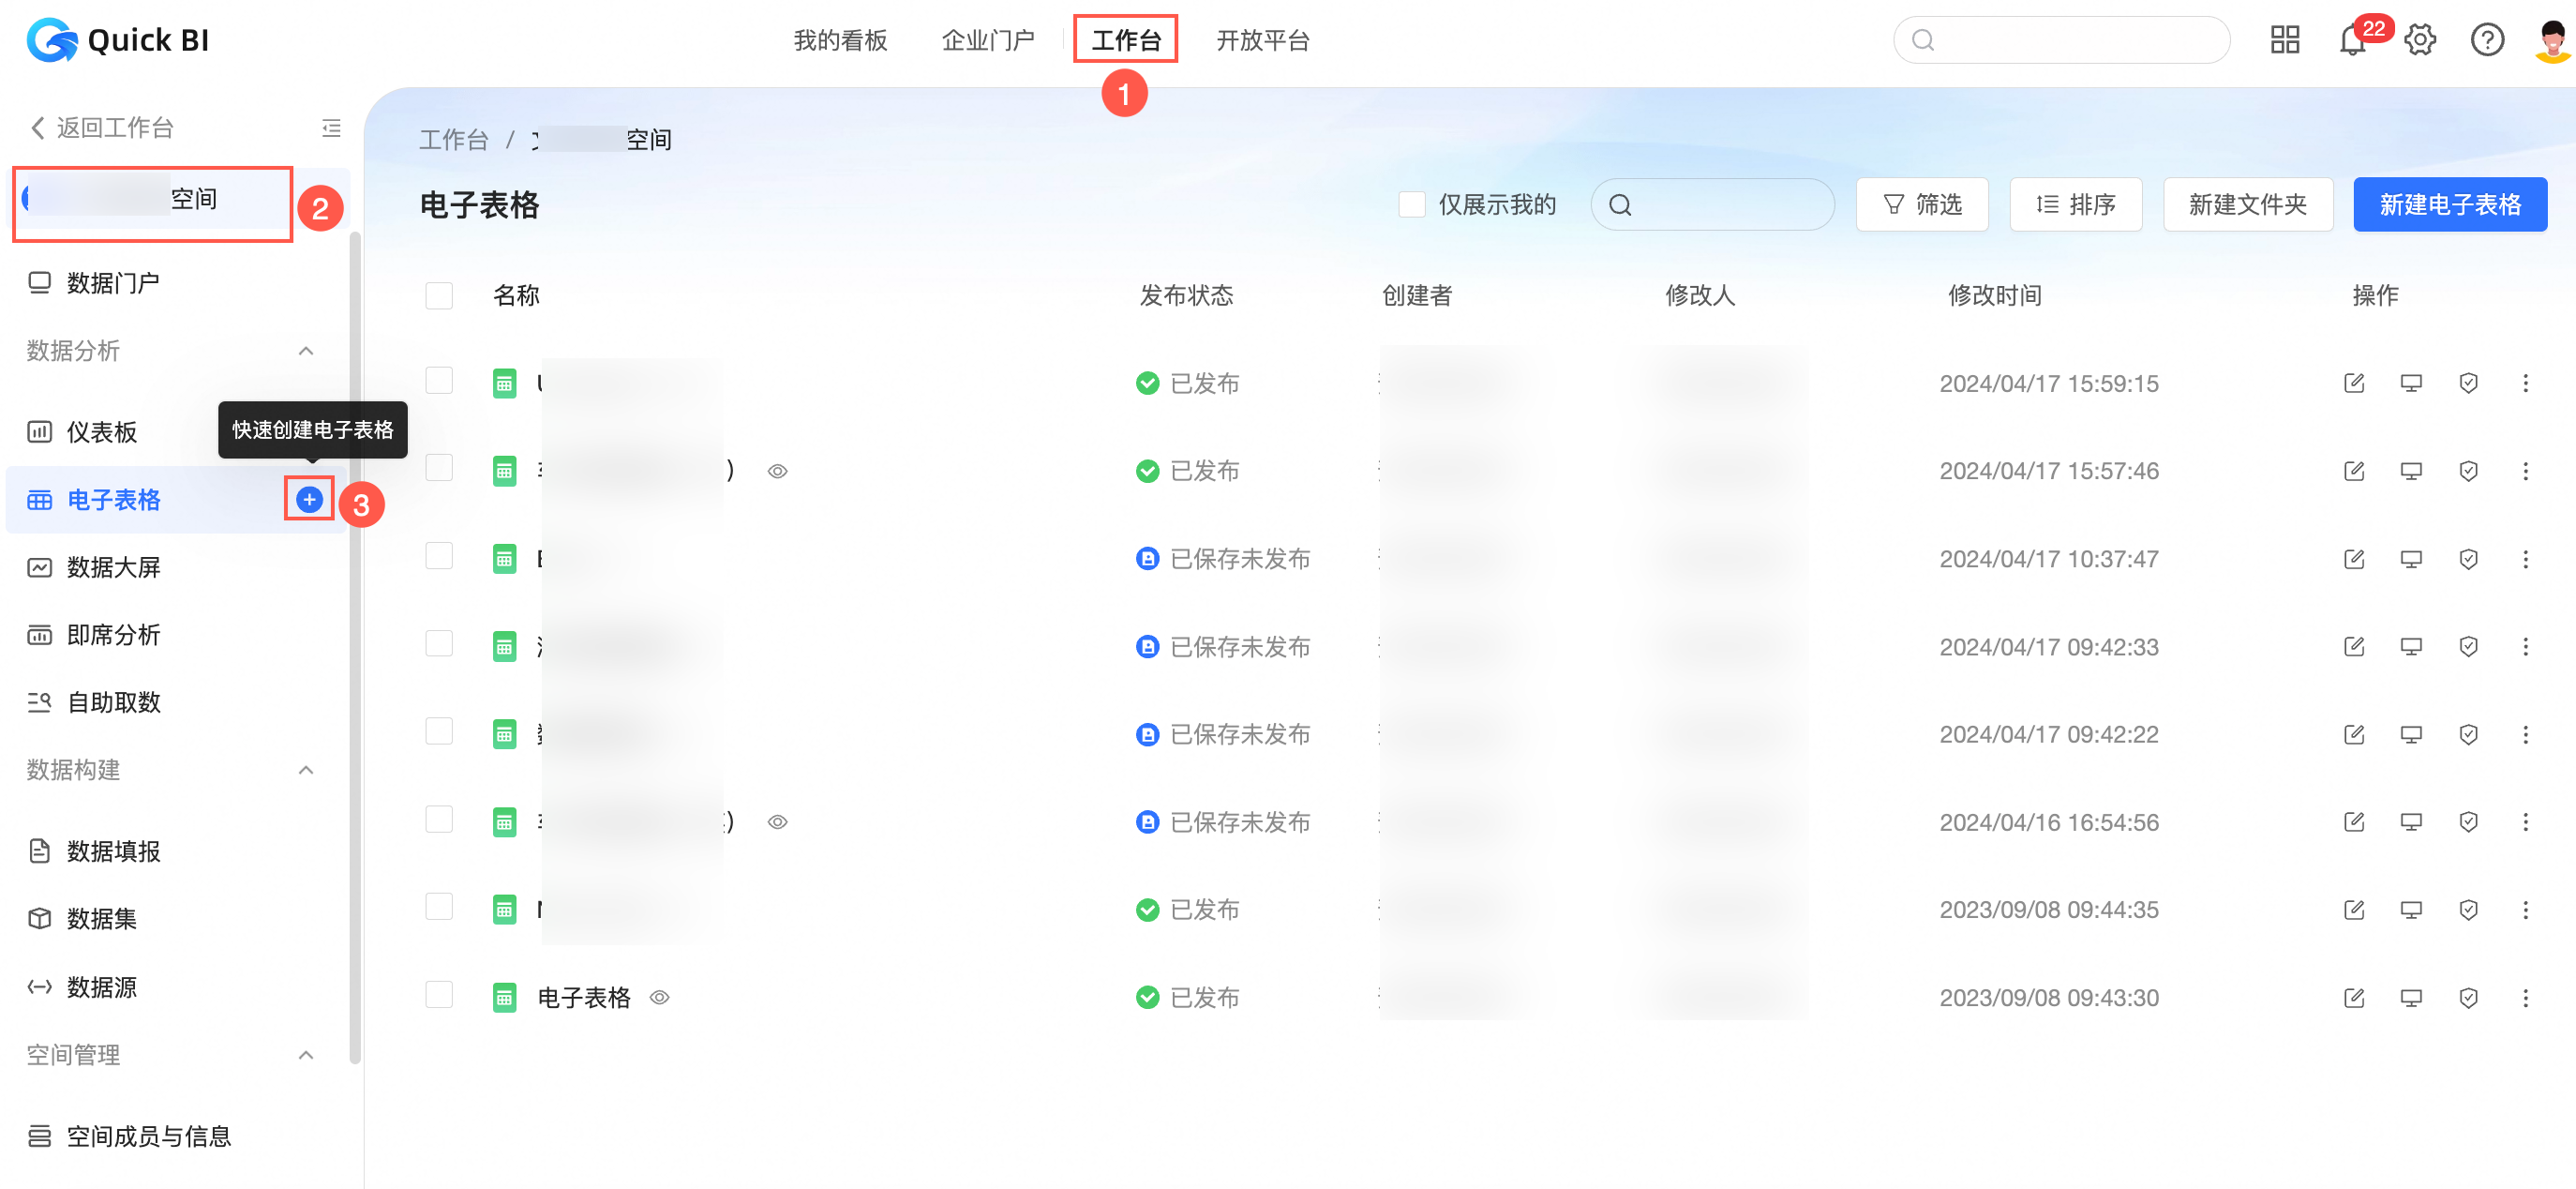Viewport: 2576px width, 1189px height.
Task: Click the 新建电子表格 button
Action: [x=2449, y=205]
